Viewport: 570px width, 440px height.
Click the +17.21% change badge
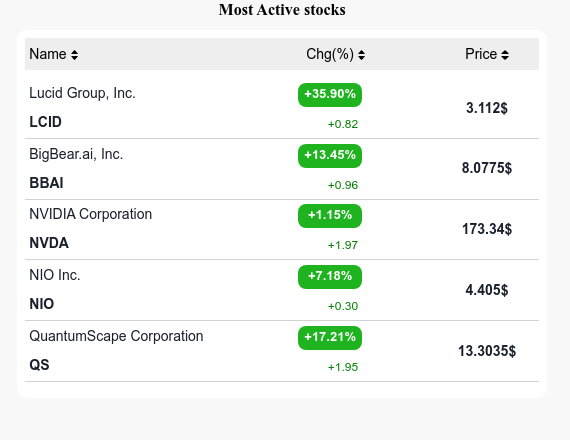tap(330, 338)
